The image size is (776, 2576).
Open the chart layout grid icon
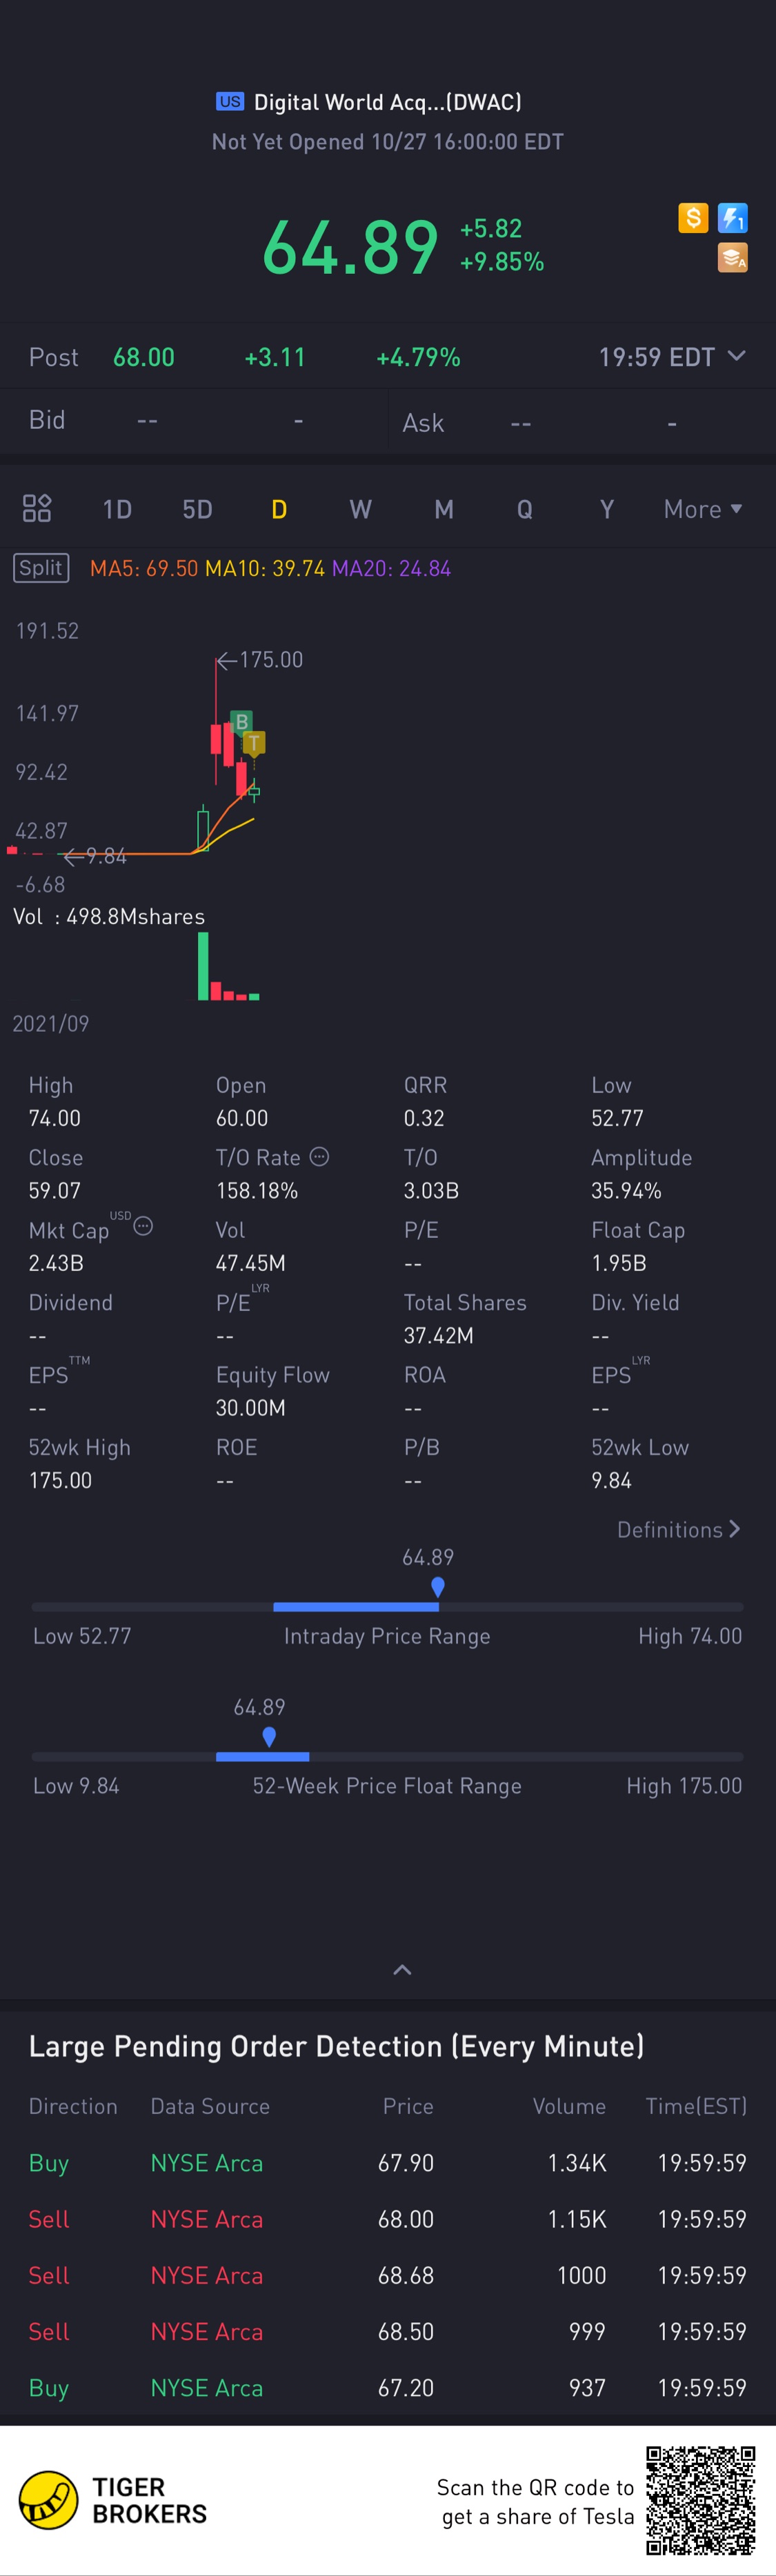click(x=37, y=508)
